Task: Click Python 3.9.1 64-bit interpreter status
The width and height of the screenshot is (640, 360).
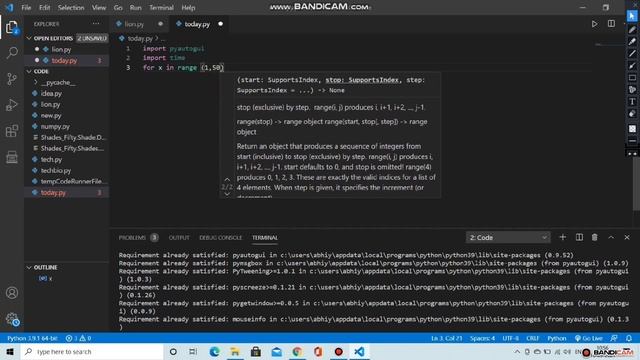Action: [32, 338]
